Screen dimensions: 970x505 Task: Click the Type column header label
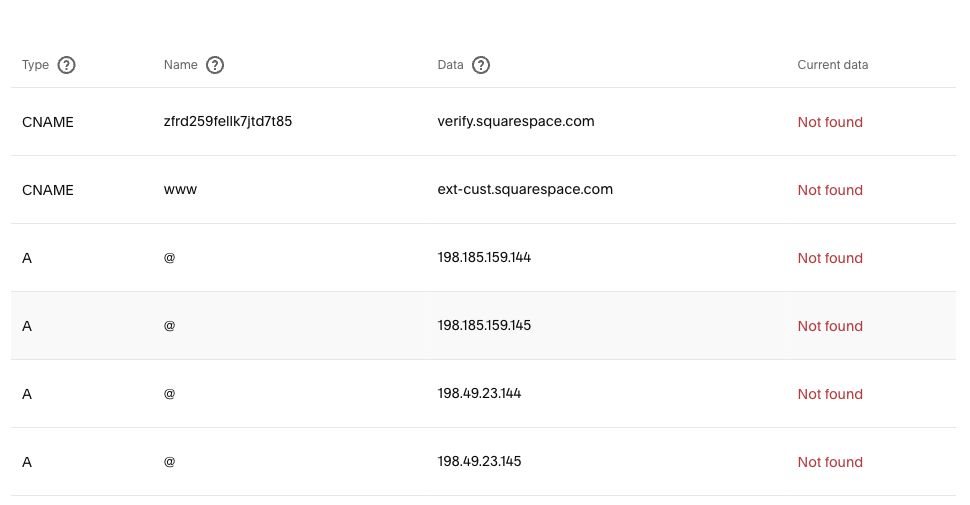coord(35,65)
